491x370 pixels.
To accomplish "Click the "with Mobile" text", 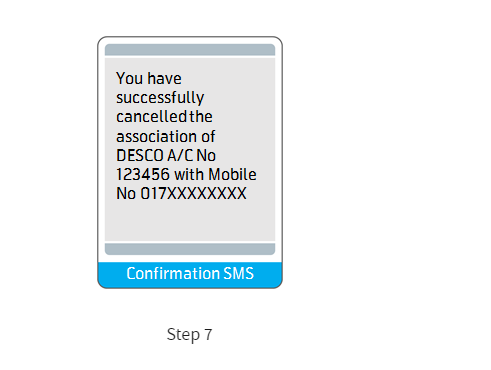I will 215,174.
